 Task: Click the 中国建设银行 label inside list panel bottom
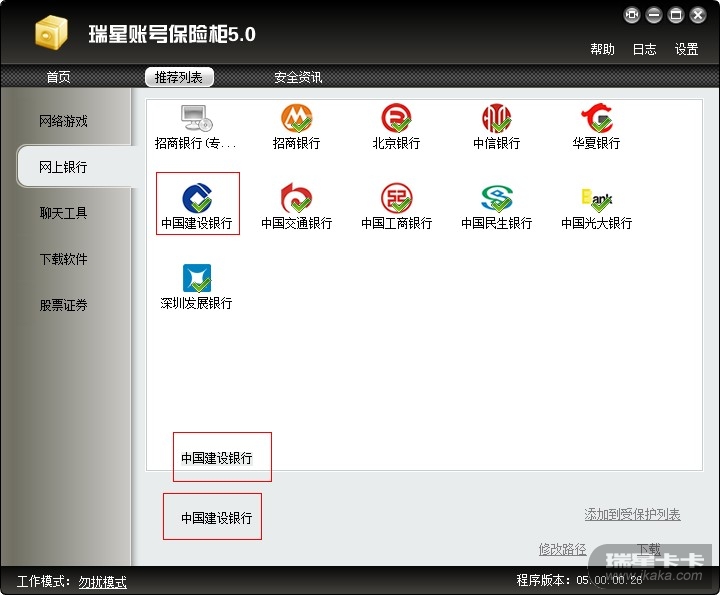pyautogui.click(x=217, y=458)
